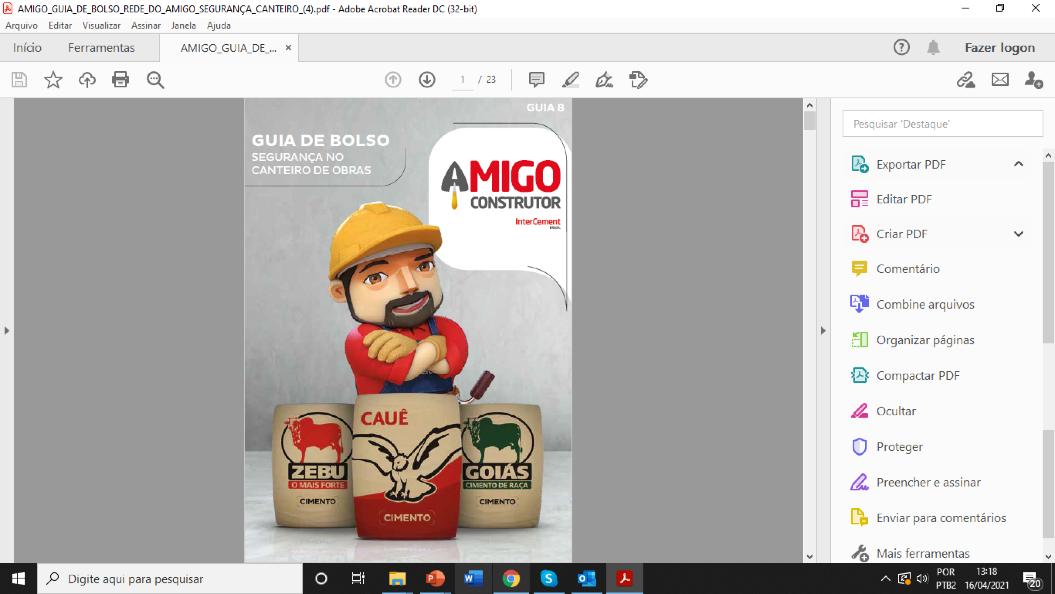This screenshot has height=594, width=1055.
Task: Click the cloud upload icon
Action: click(x=87, y=80)
